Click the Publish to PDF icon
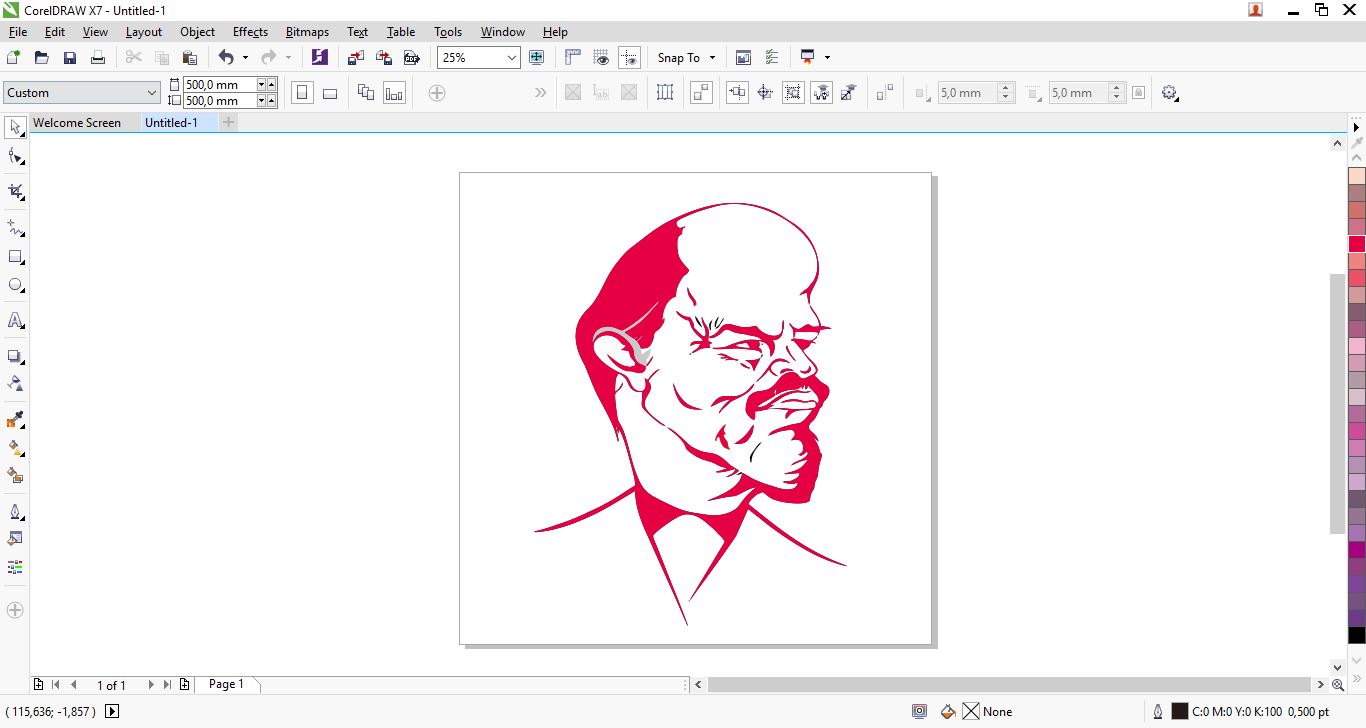 tap(411, 58)
